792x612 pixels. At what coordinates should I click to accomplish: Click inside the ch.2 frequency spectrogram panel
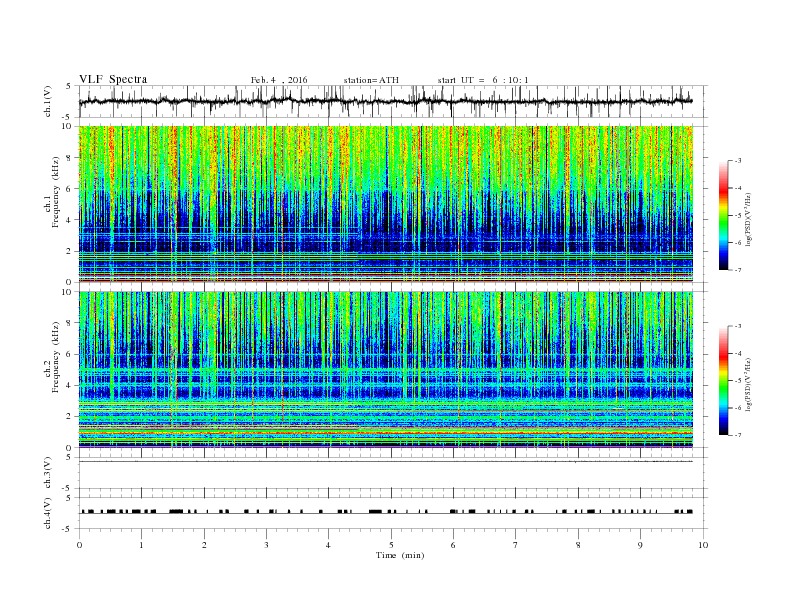pos(386,370)
